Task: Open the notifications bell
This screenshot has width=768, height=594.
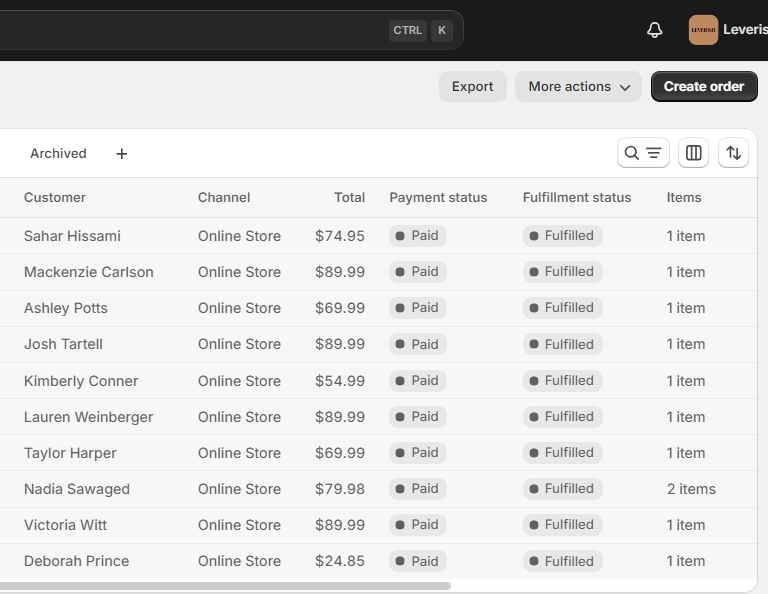Action: 655,30
